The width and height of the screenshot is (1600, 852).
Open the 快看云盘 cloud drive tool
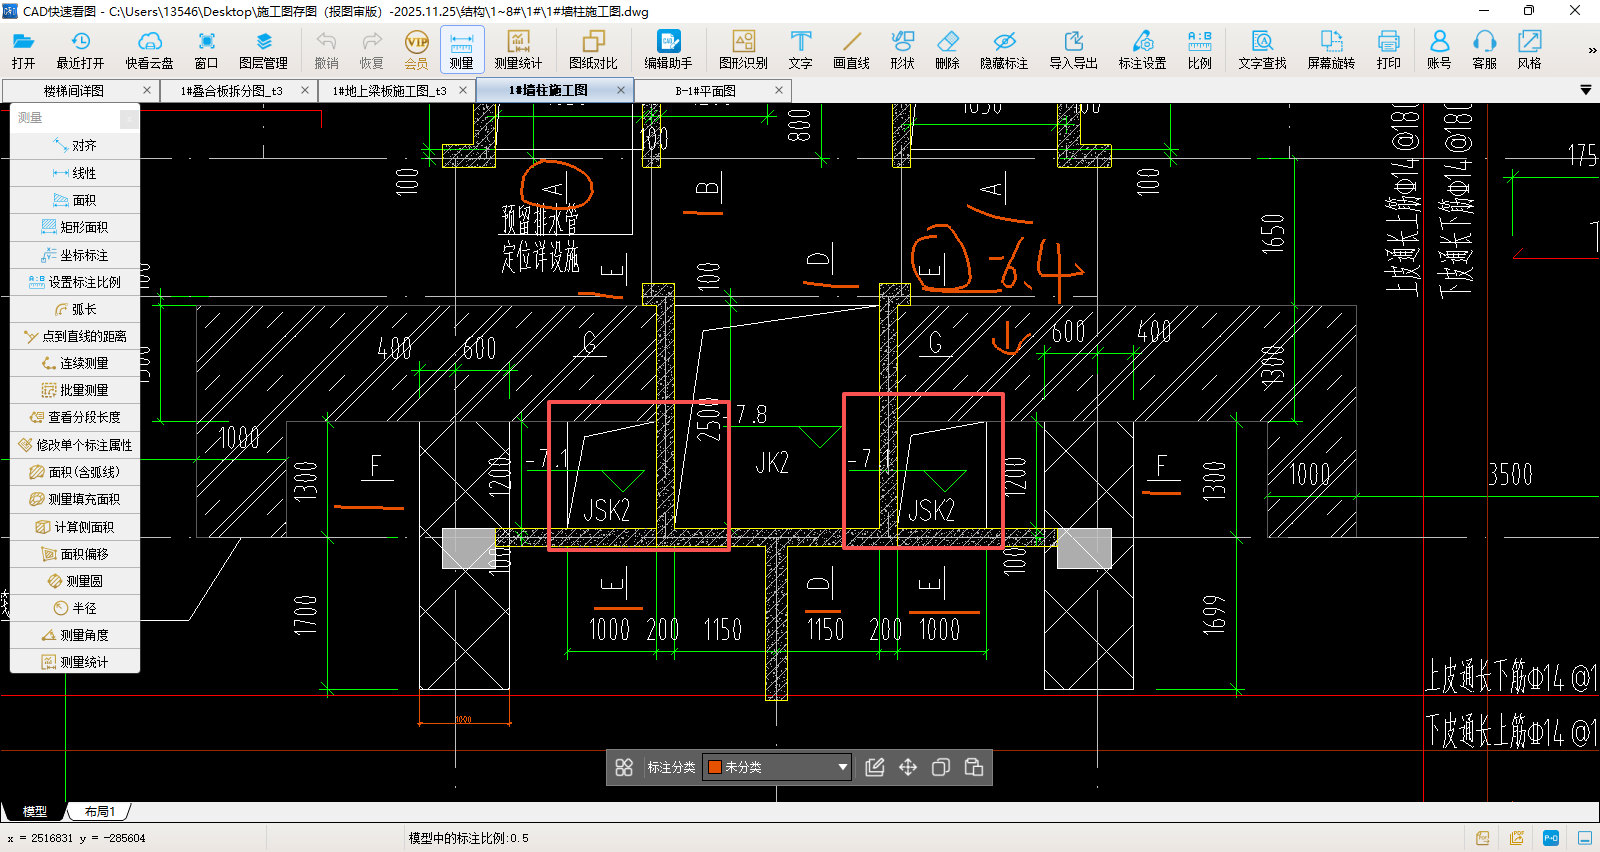click(149, 49)
